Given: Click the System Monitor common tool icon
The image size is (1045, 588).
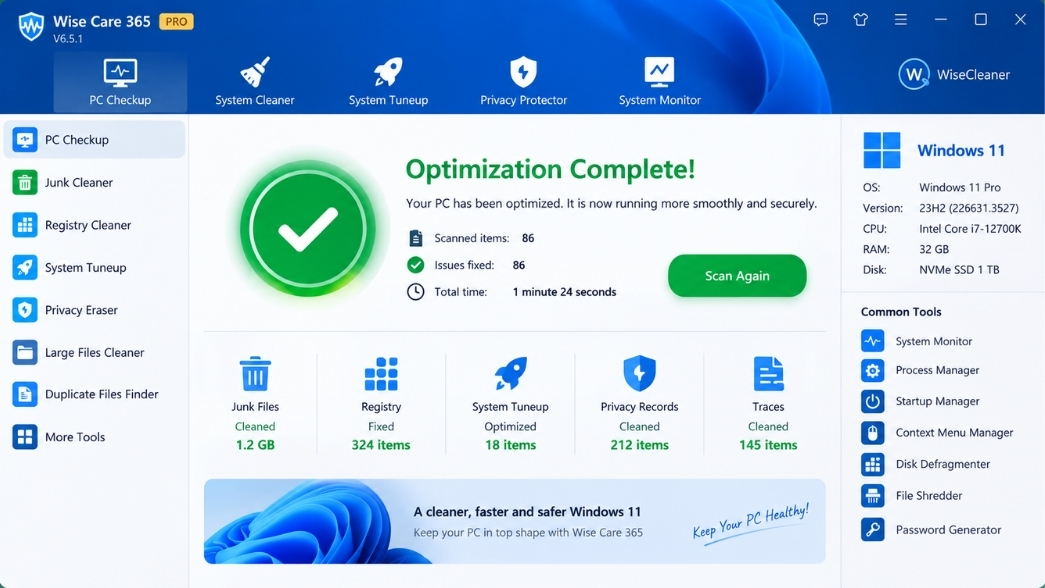Looking at the screenshot, I should coord(872,341).
